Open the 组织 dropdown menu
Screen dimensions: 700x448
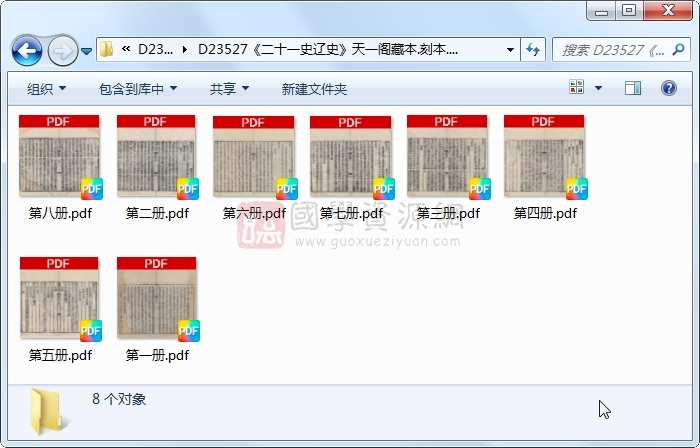coord(47,89)
